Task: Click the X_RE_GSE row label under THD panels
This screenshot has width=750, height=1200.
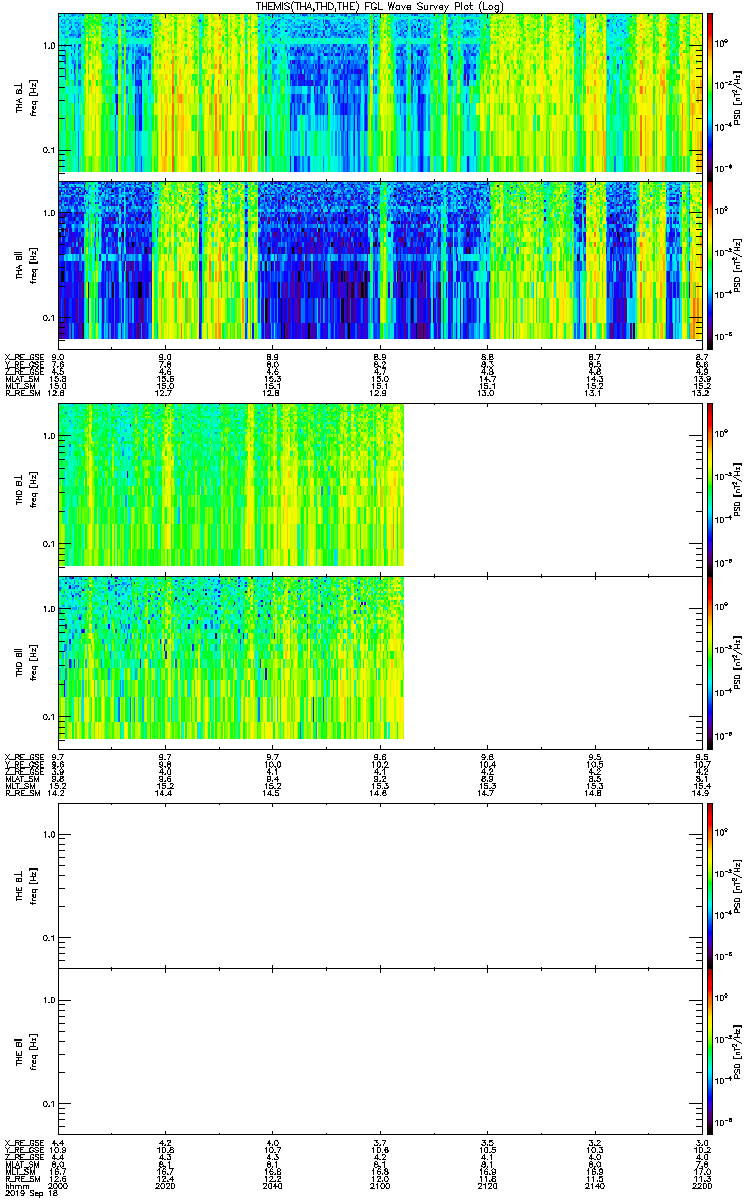Action: click(24, 757)
